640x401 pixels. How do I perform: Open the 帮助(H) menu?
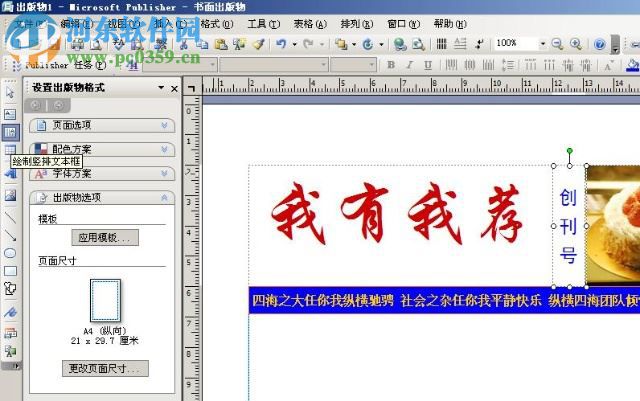tap(450, 24)
